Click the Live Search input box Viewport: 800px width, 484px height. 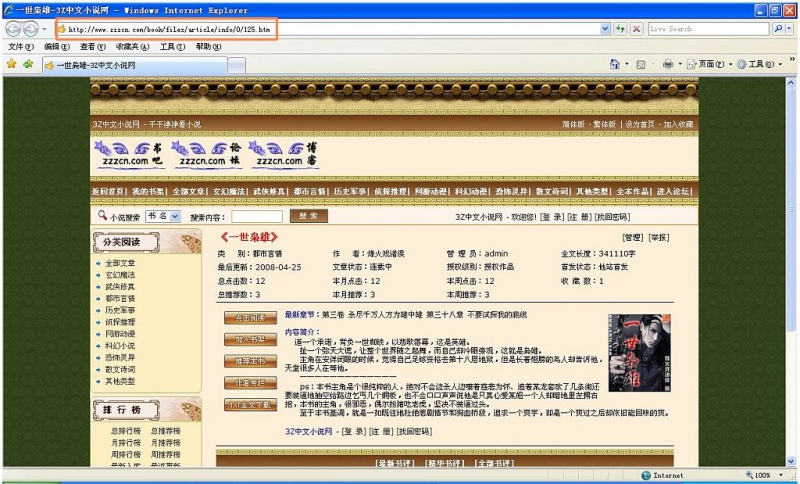point(708,29)
